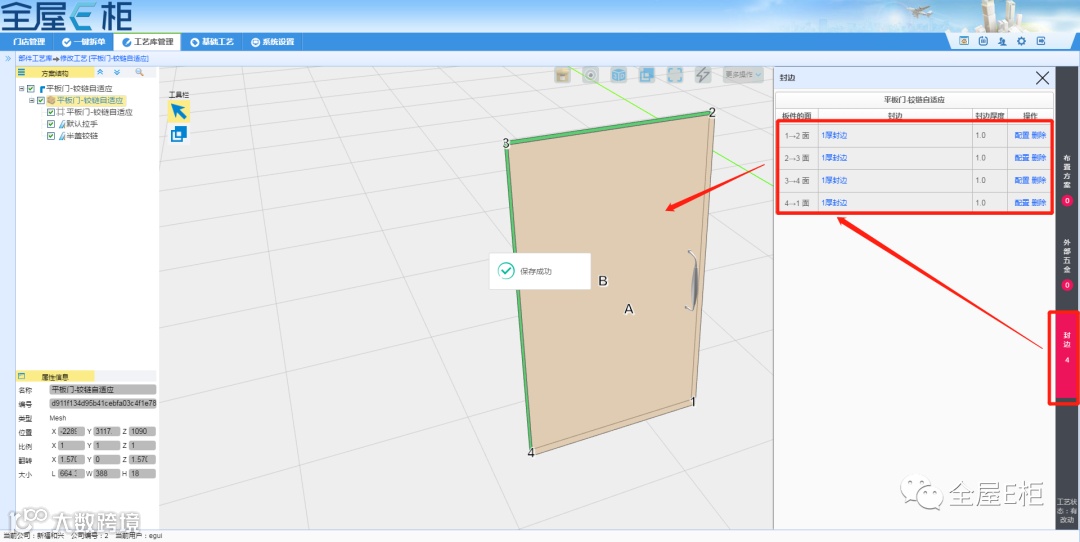The width and height of the screenshot is (1080, 542).
Task: Open the 一键拆单 menu tab
Action: [83, 42]
